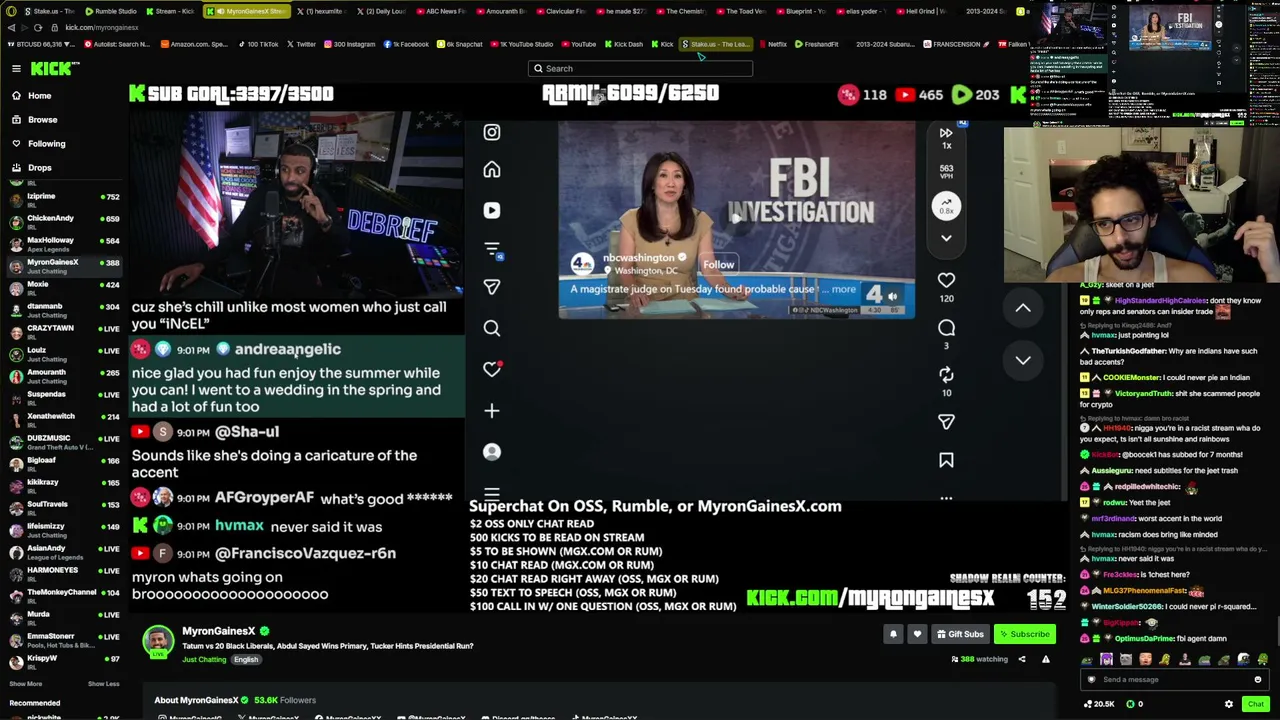
Task: Switch to the Rumble Studio browser tab
Action: 111,11
